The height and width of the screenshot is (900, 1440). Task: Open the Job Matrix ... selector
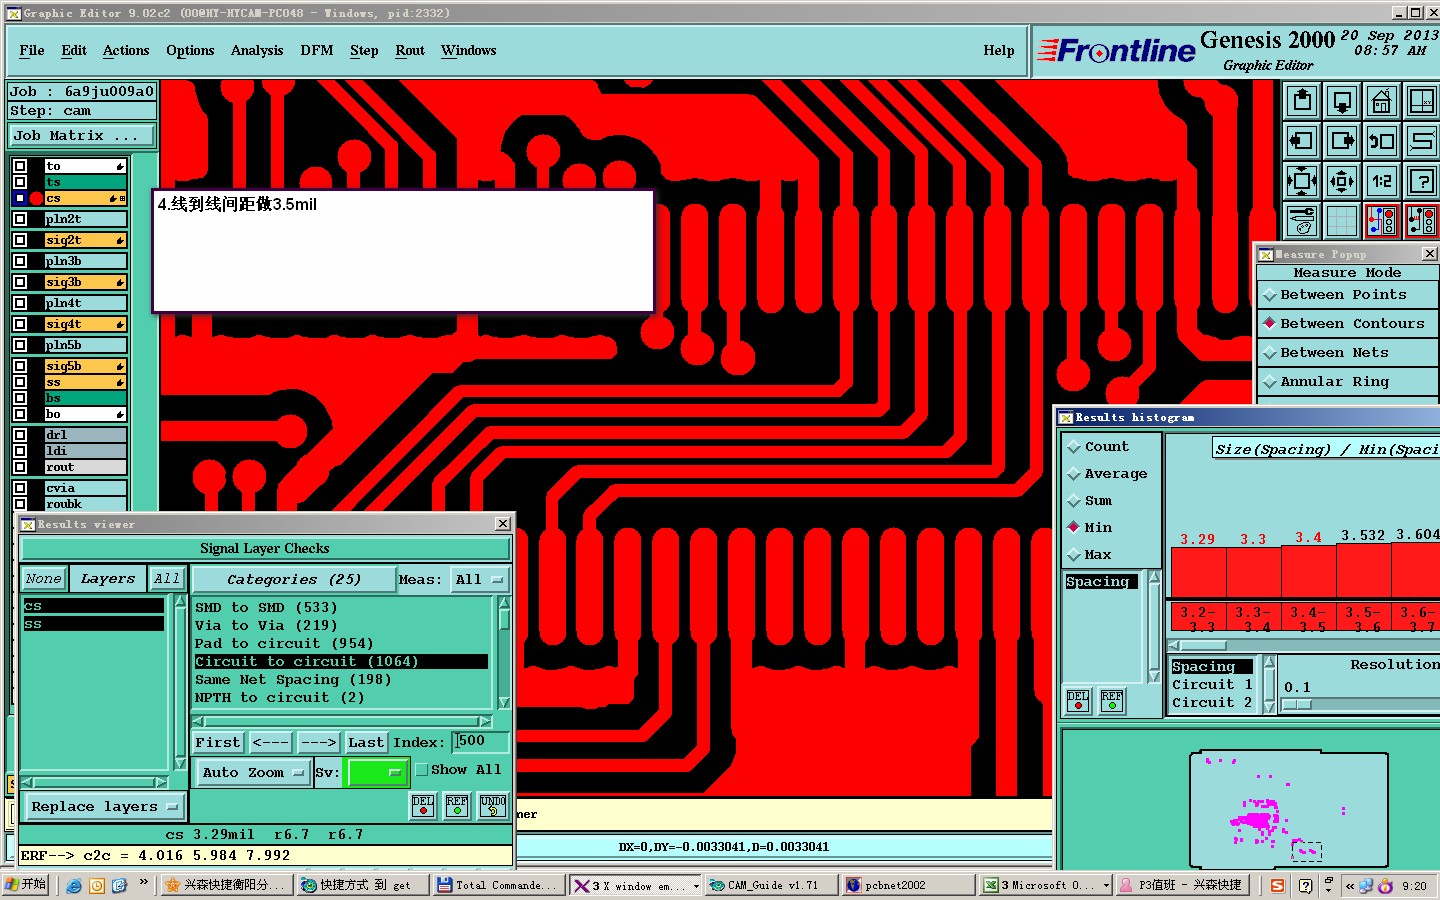click(82, 135)
